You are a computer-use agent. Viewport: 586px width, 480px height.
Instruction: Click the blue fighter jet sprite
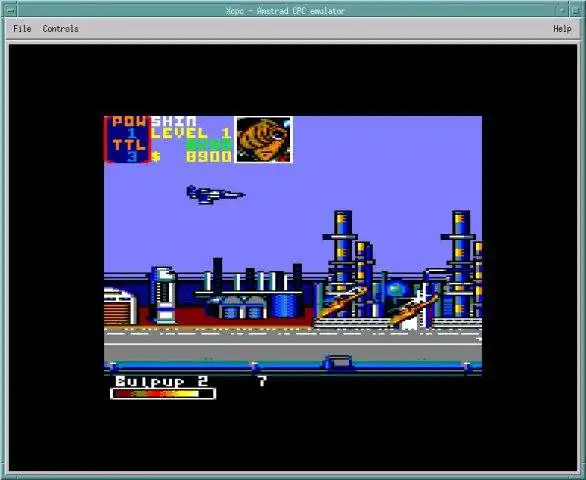(216, 194)
